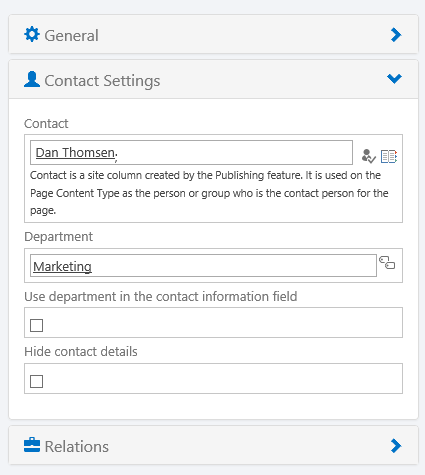Click the General gear icon
Viewport: 425px width, 475px height.
pyautogui.click(x=32, y=34)
